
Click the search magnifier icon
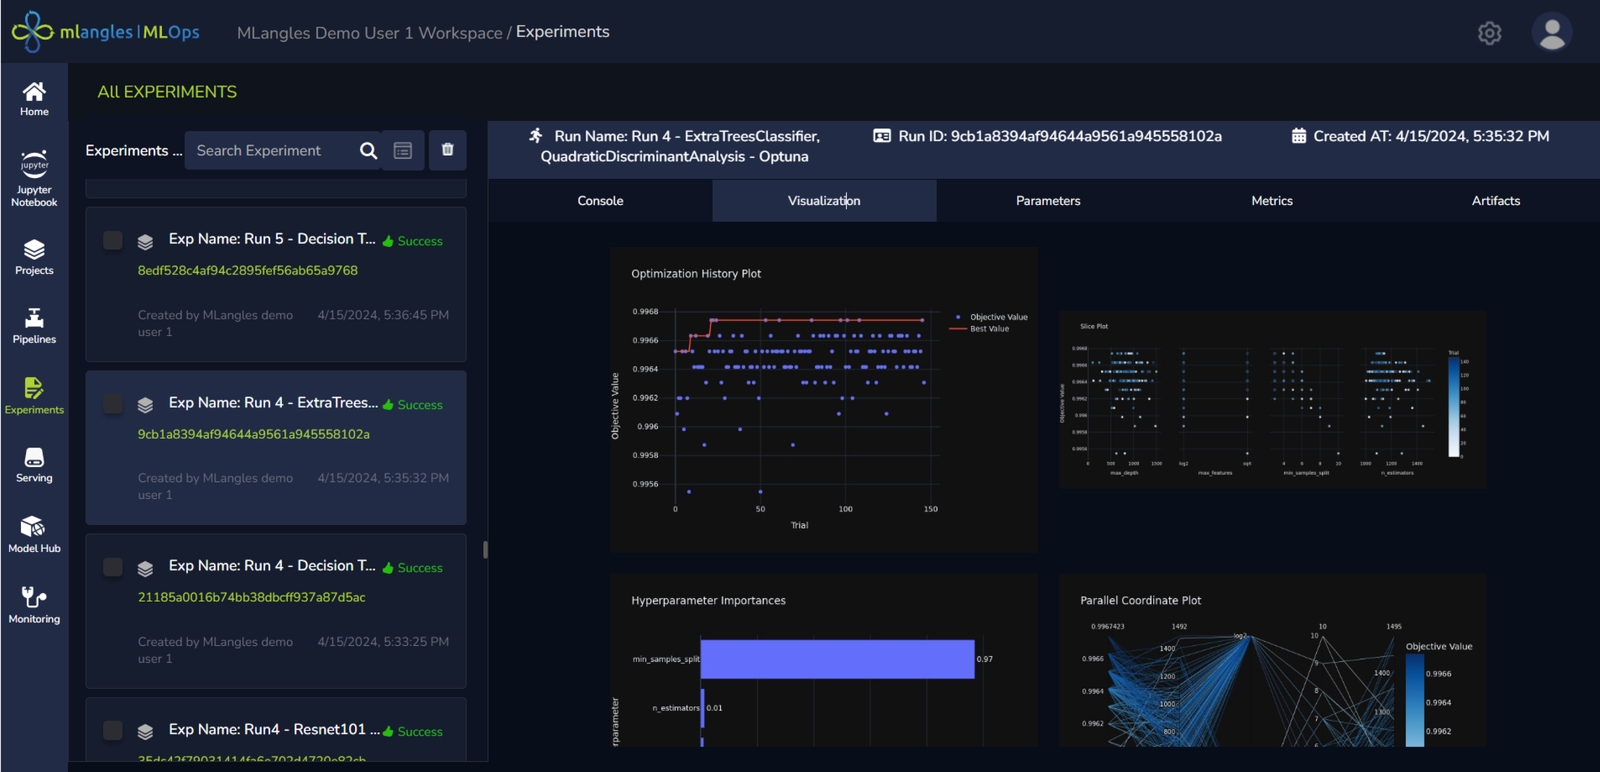click(x=368, y=151)
